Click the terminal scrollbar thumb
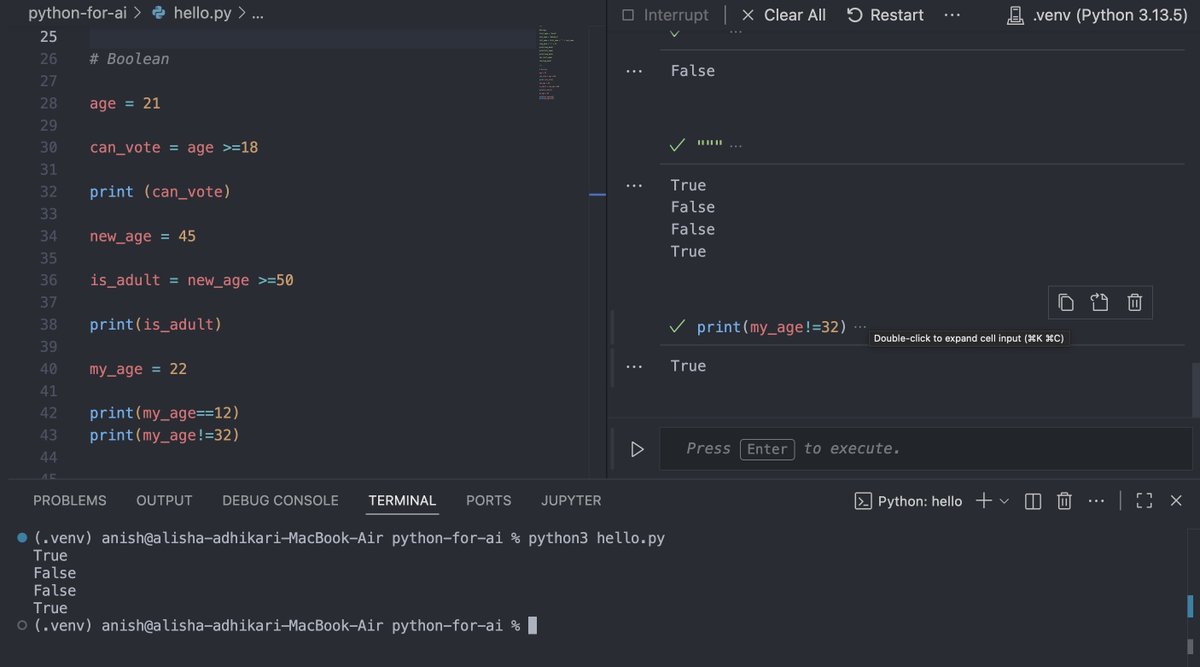The image size is (1200, 667). [x=1190, y=607]
